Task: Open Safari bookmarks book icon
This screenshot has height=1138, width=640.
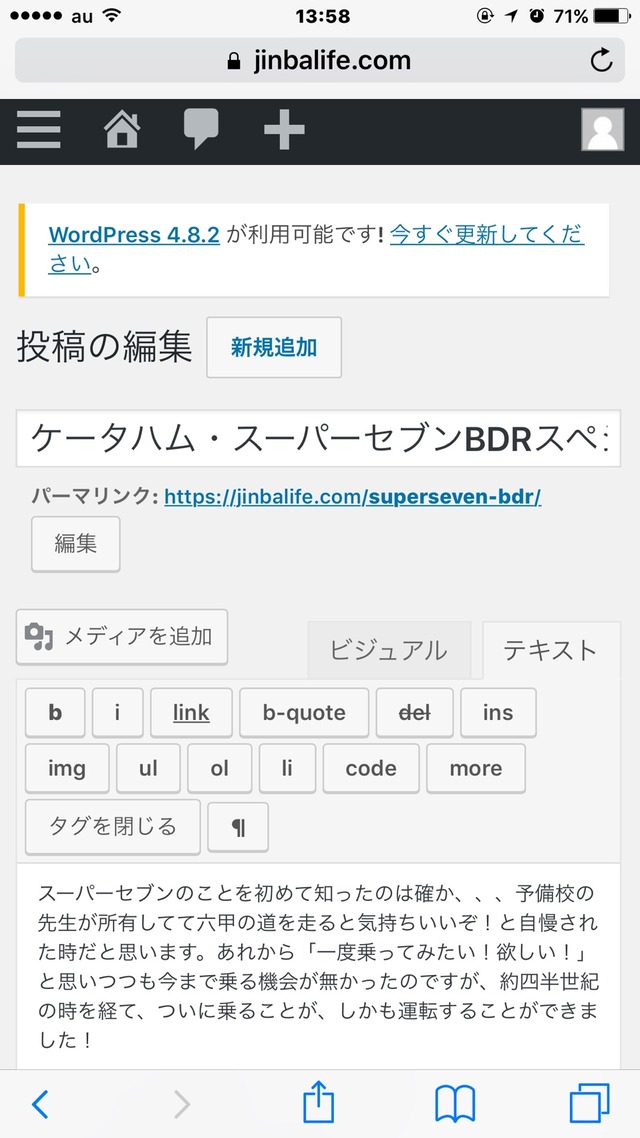Action: coord(455,1104)
